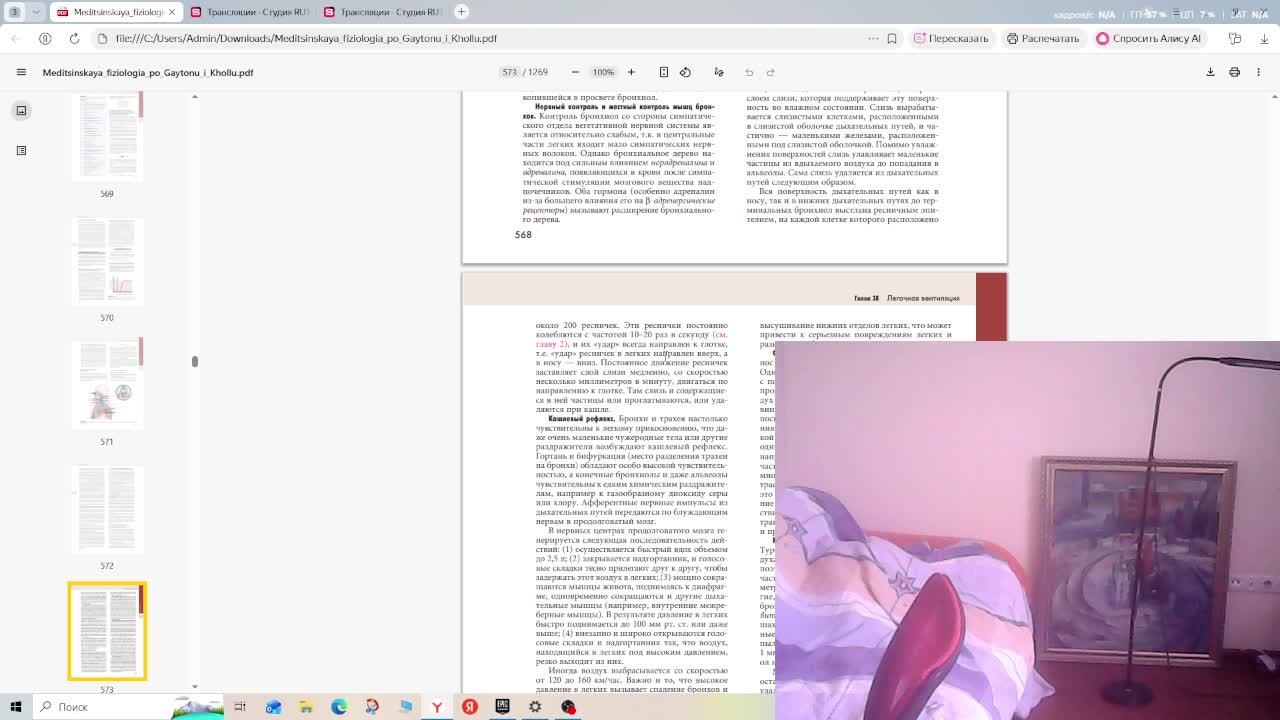Screen dimensions: 1280x720
Task: Click the 100% zoom level field
Action: tap(603, 72)
